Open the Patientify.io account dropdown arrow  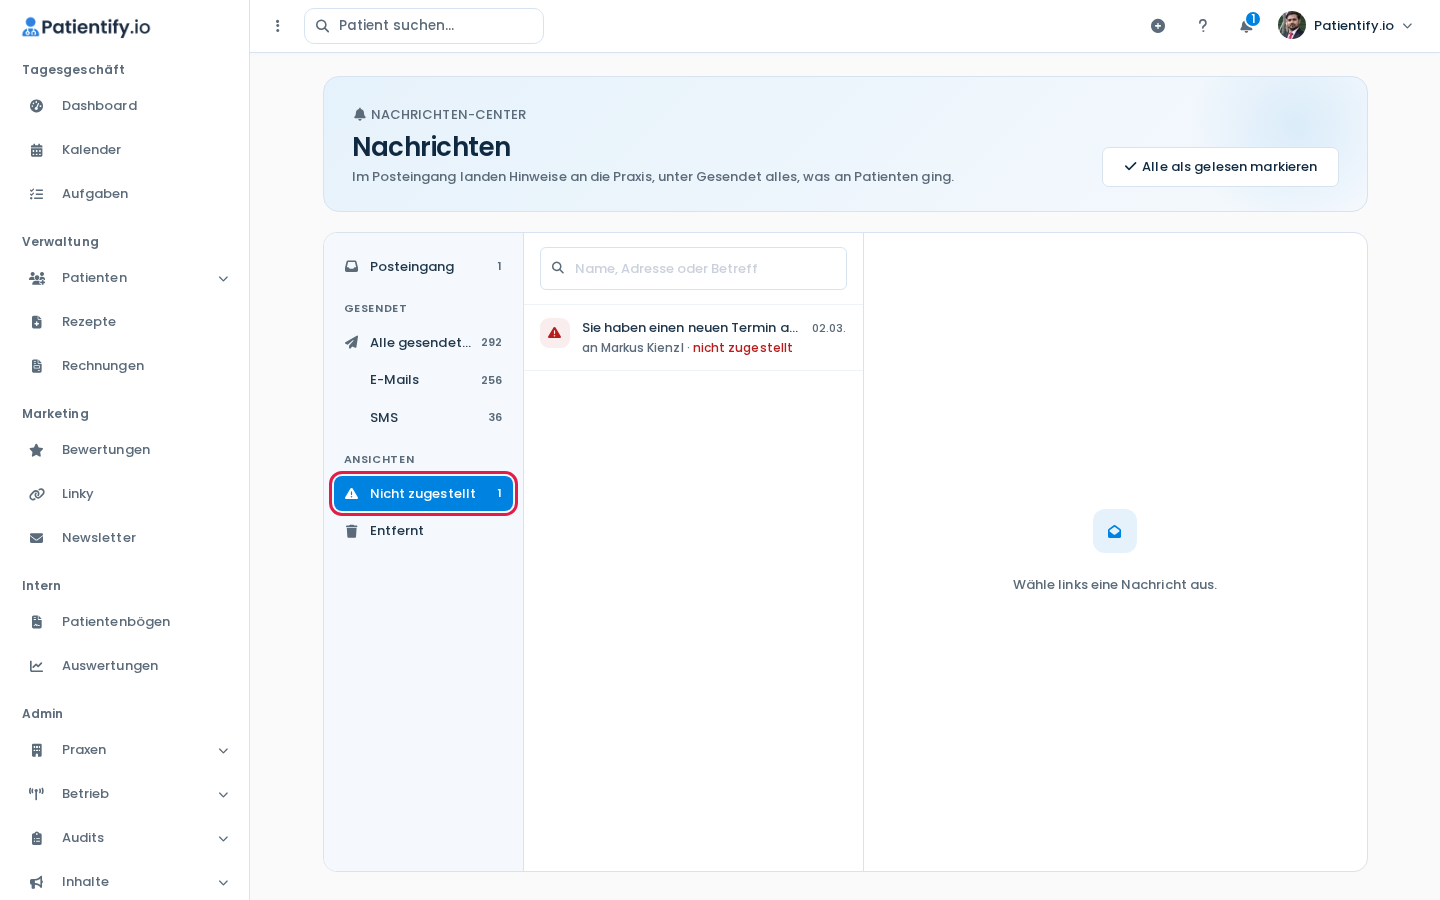1407,26
